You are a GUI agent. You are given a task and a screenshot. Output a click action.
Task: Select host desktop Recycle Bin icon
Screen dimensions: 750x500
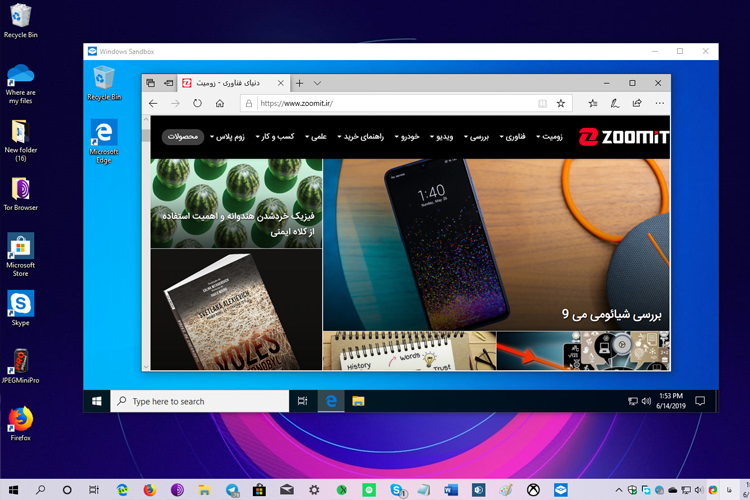[20, 21]
